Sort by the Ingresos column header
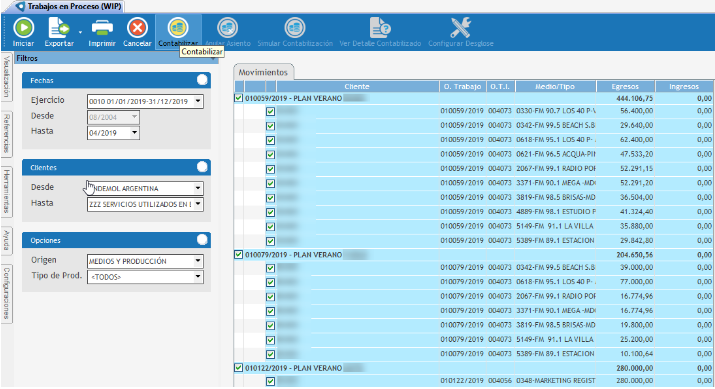The width and height of the screenshot is (715, 389). 684,86
